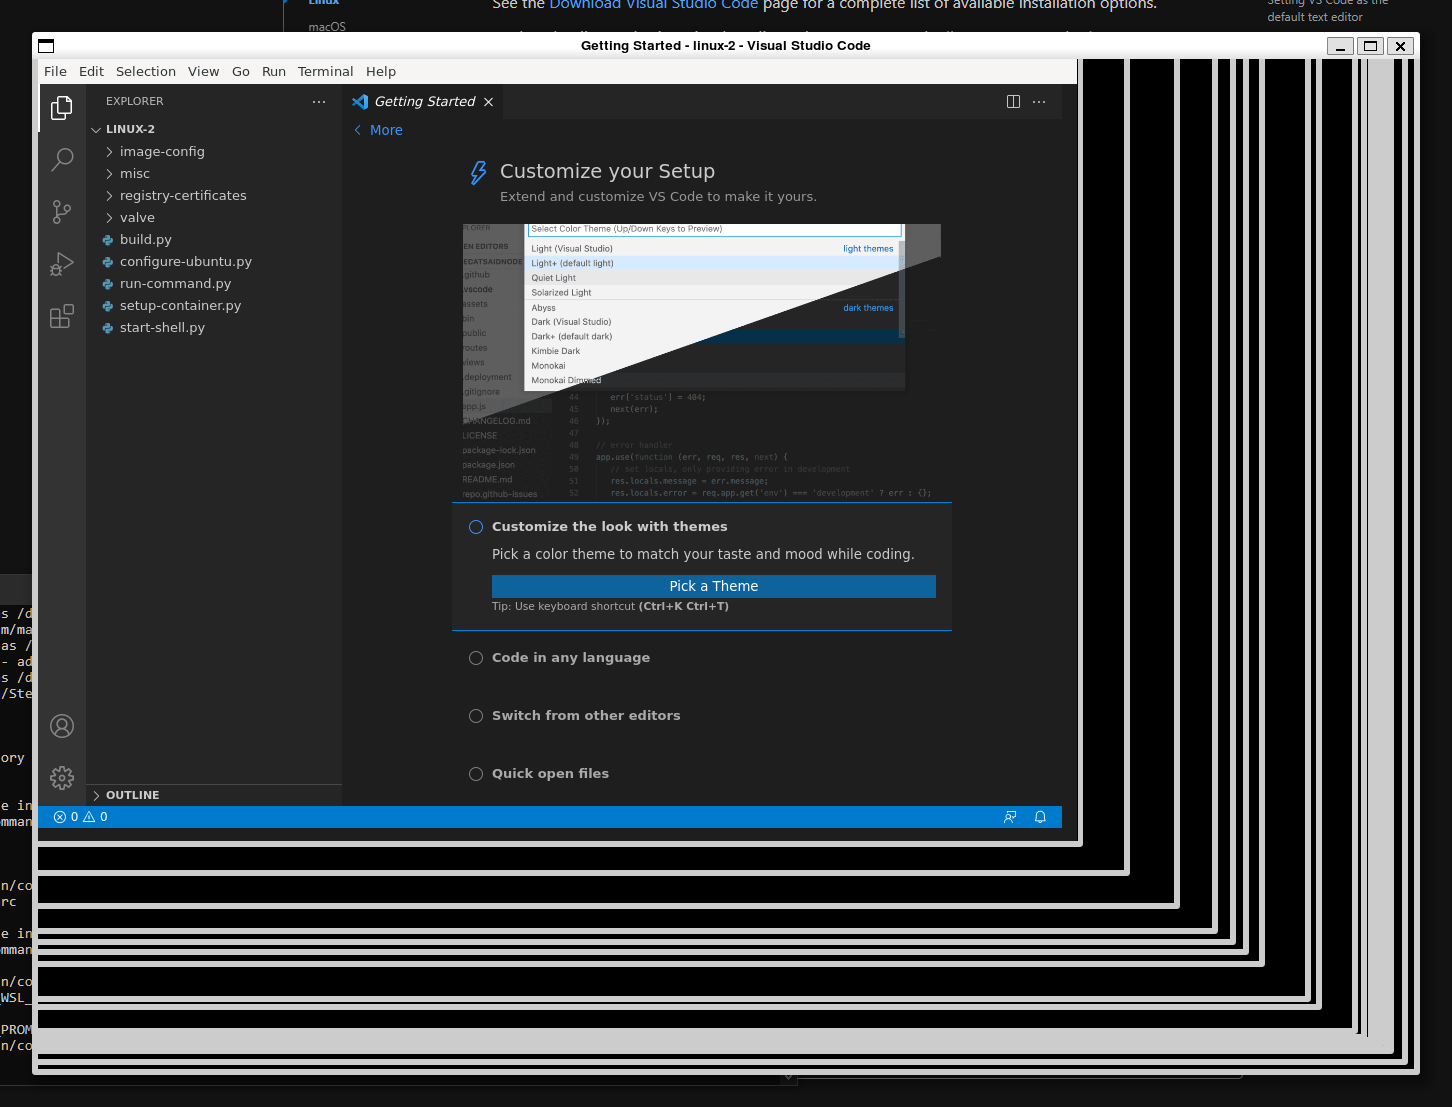The image size is (1452, 1107).
Task: Click the Accounts icon in the activity bar
Action: tap(62, 725)
